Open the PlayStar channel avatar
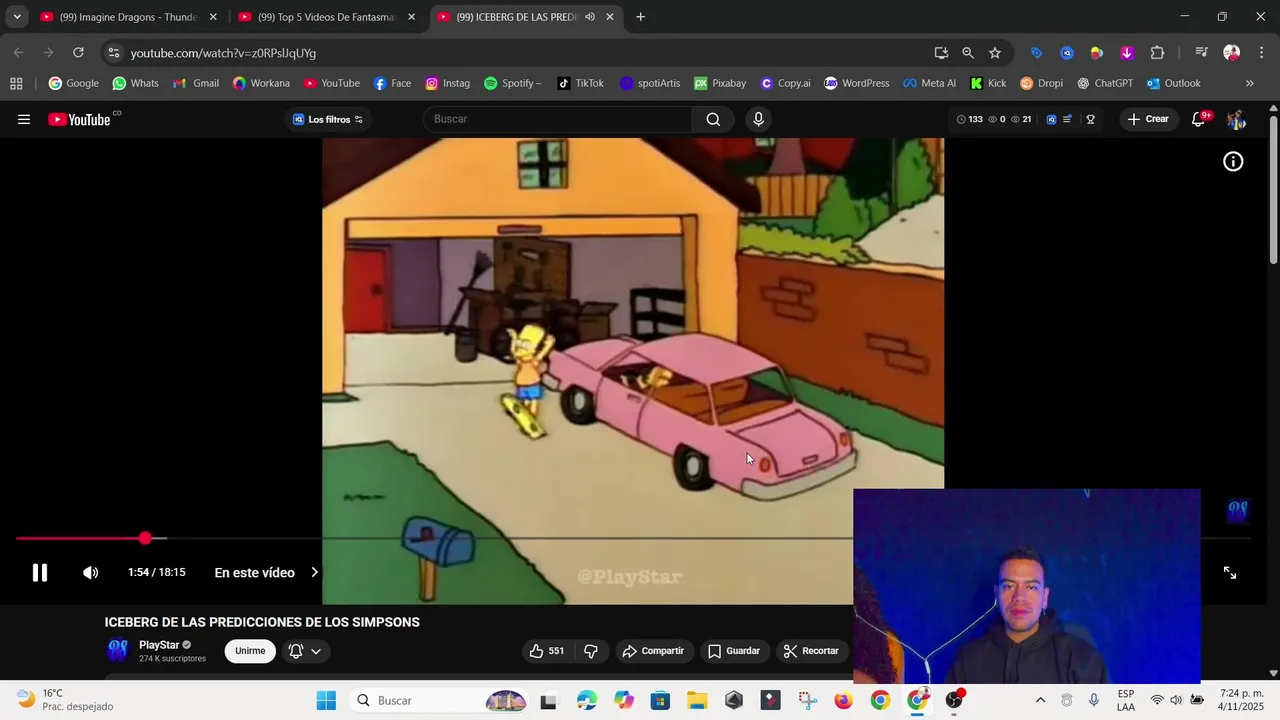Viewport: 1280px width, 720px height. pos(118,651)
